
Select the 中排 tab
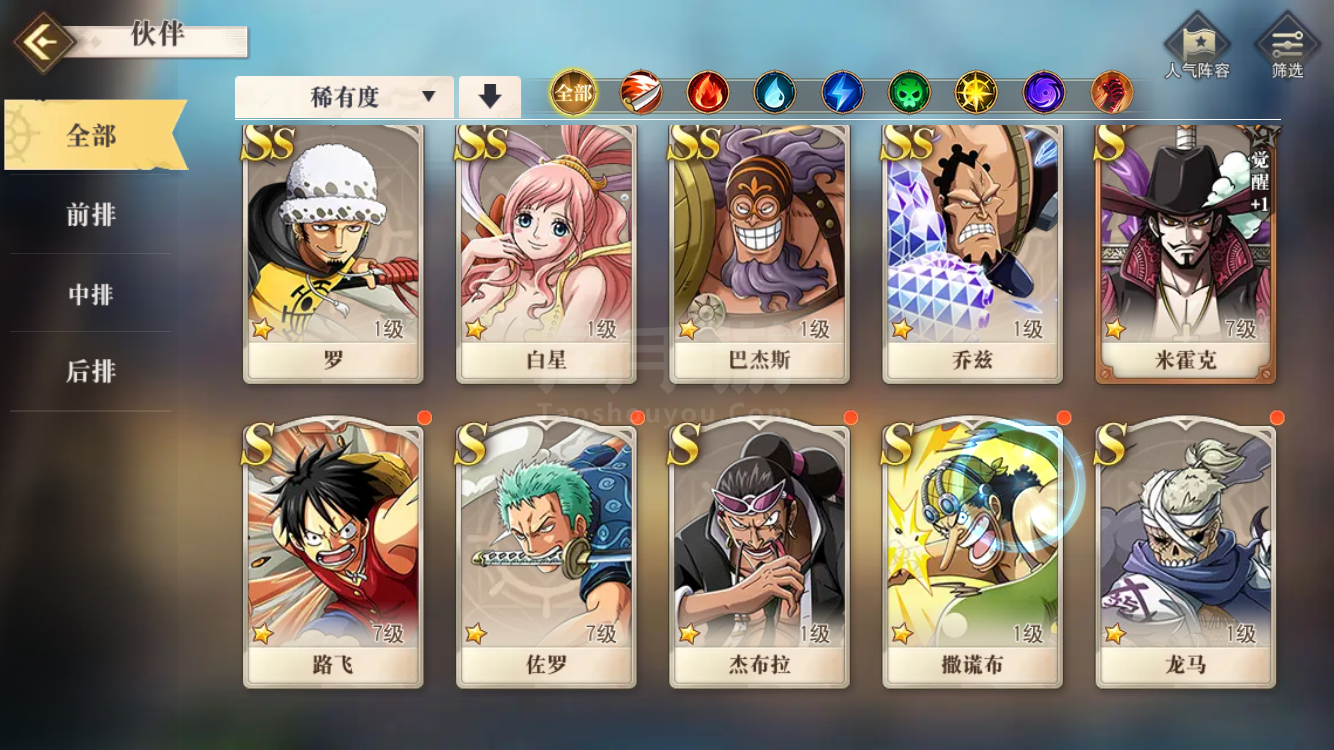click(91, 293)
